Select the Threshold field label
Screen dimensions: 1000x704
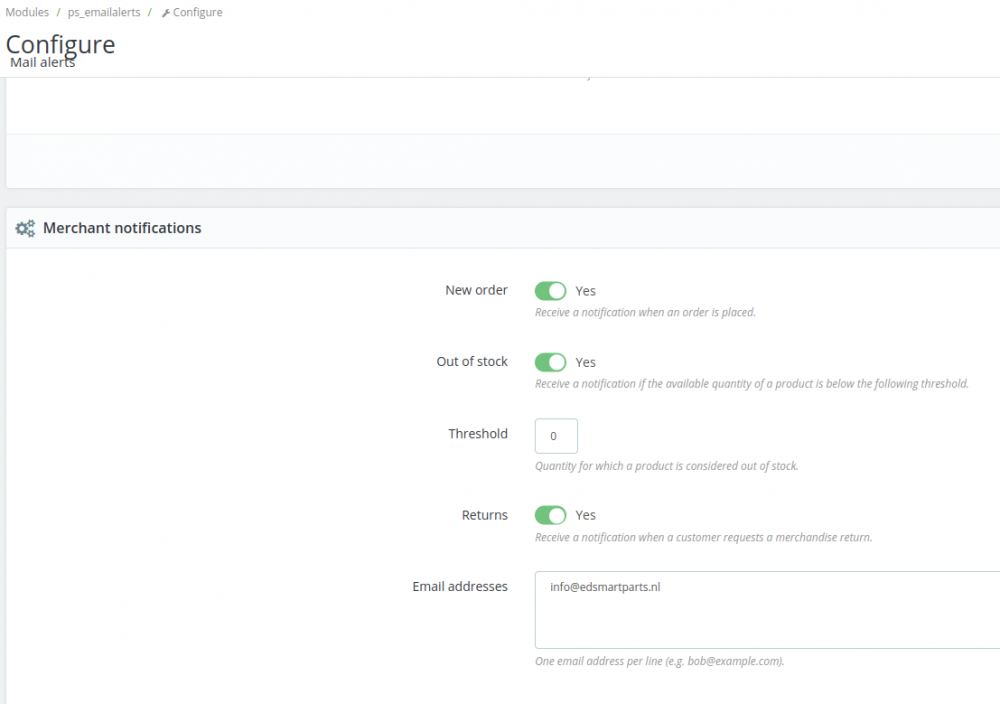coord(478,433)
